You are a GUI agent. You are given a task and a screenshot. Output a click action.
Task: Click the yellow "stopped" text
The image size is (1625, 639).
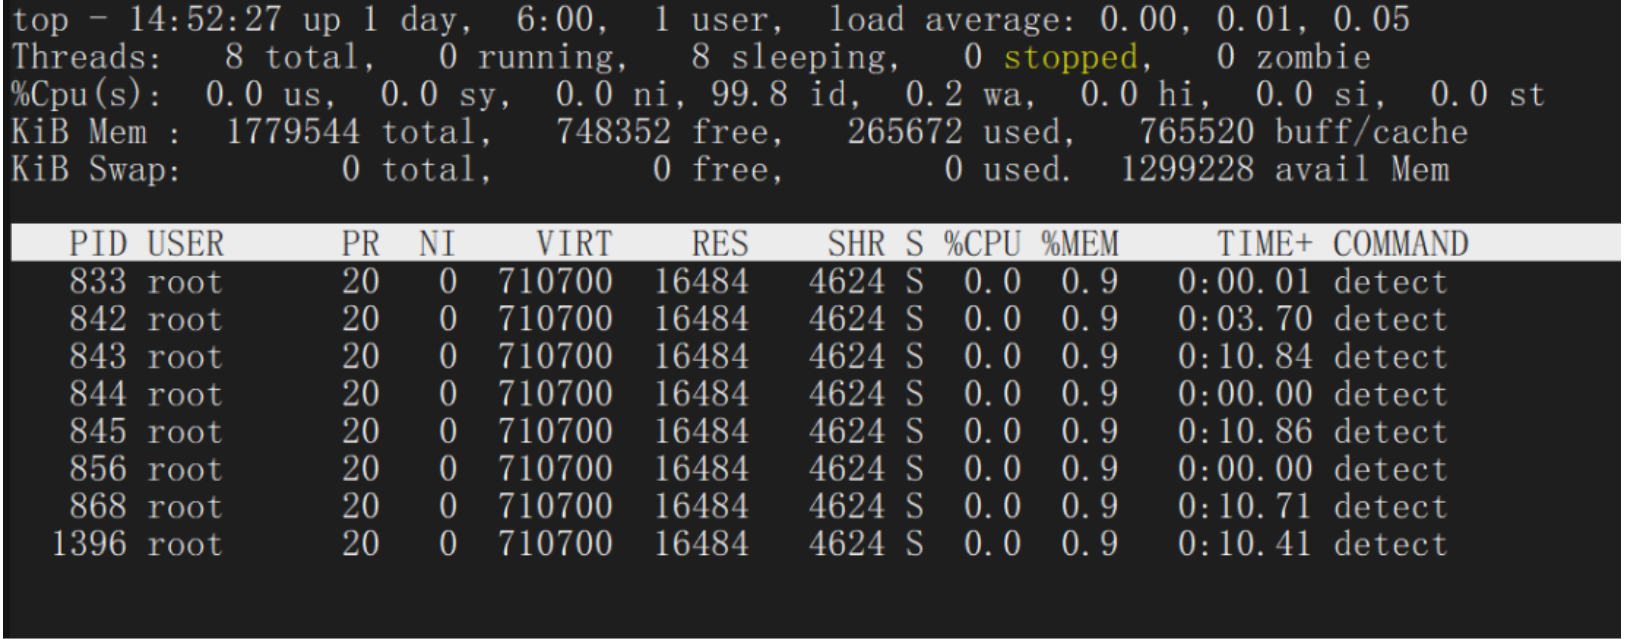(x=1070, y=58)
